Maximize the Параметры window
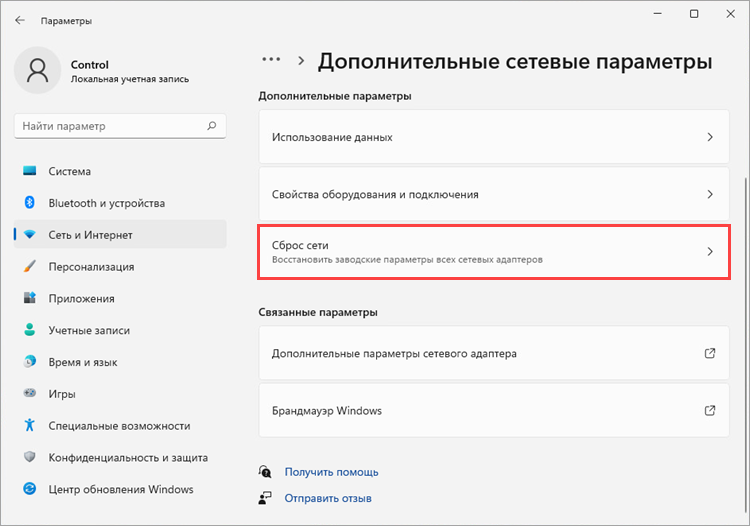 point(694,14)
